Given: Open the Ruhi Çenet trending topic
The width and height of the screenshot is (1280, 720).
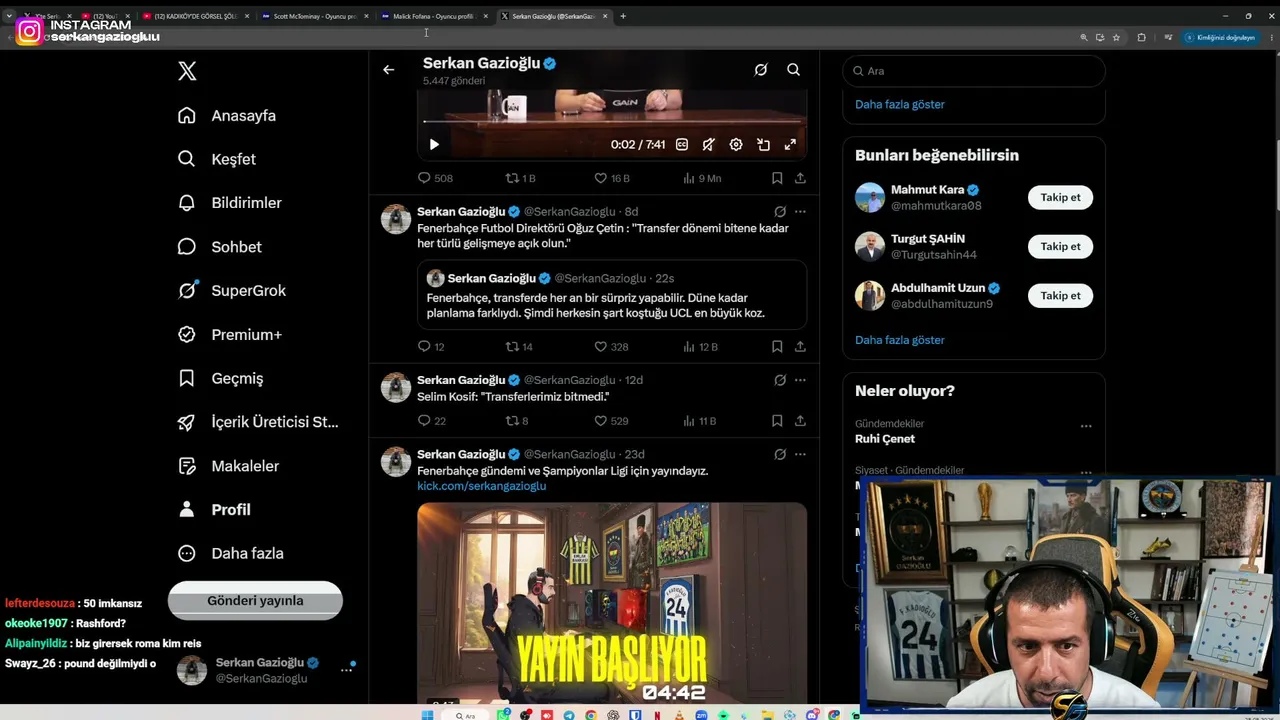Looking at the screenshot, I should pyautogui.click(x=885, y=438).
